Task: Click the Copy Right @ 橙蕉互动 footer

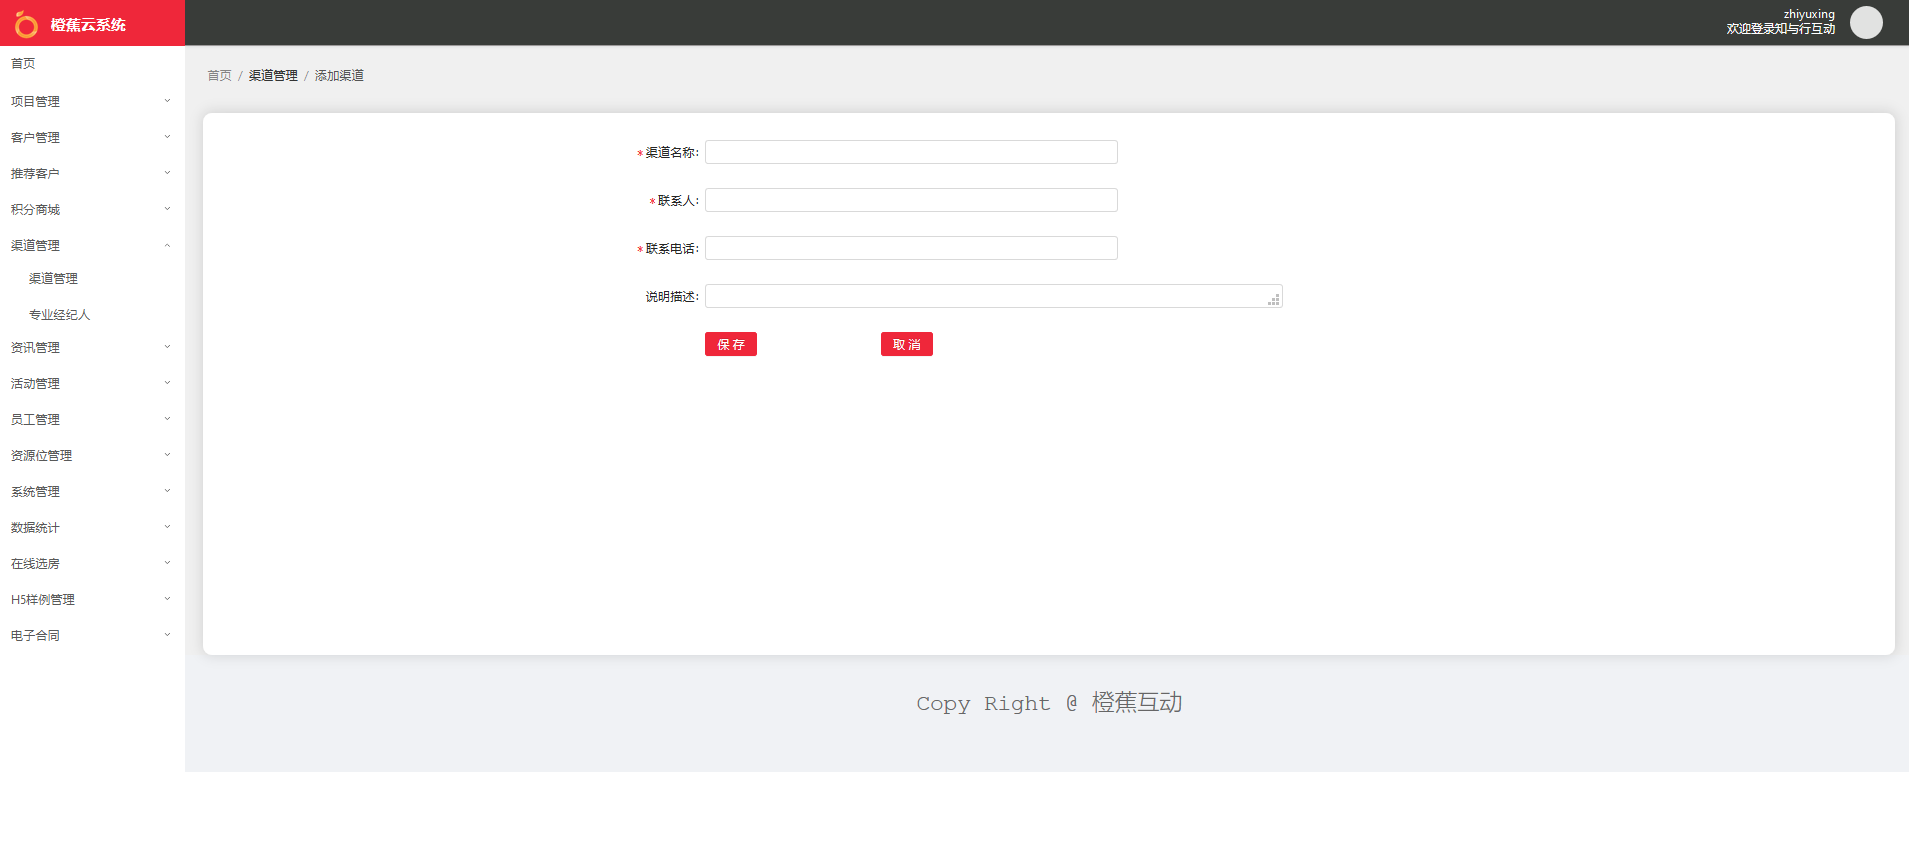Action: [x=1049, y=703]
